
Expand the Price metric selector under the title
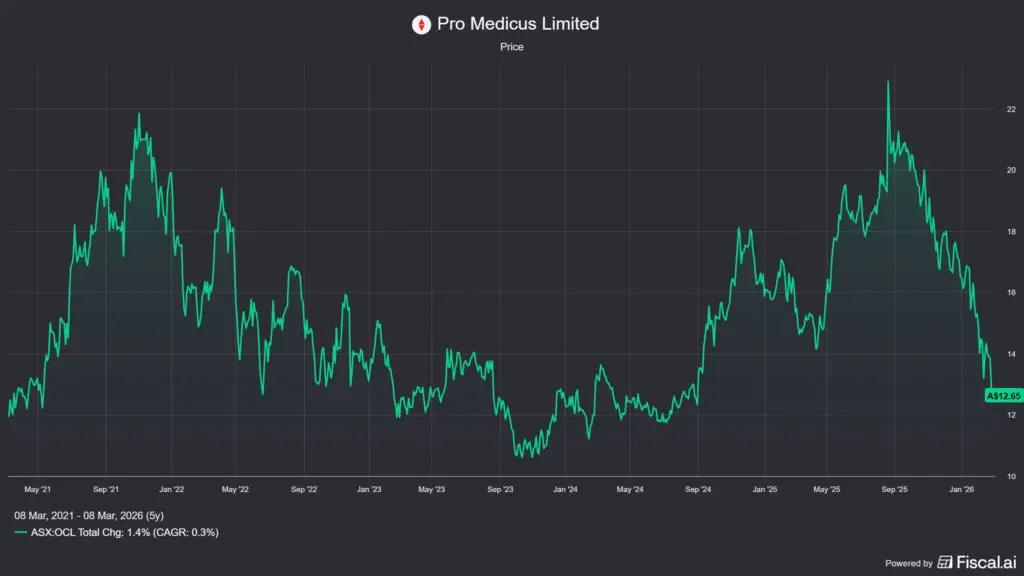click(x=512, y=46)
